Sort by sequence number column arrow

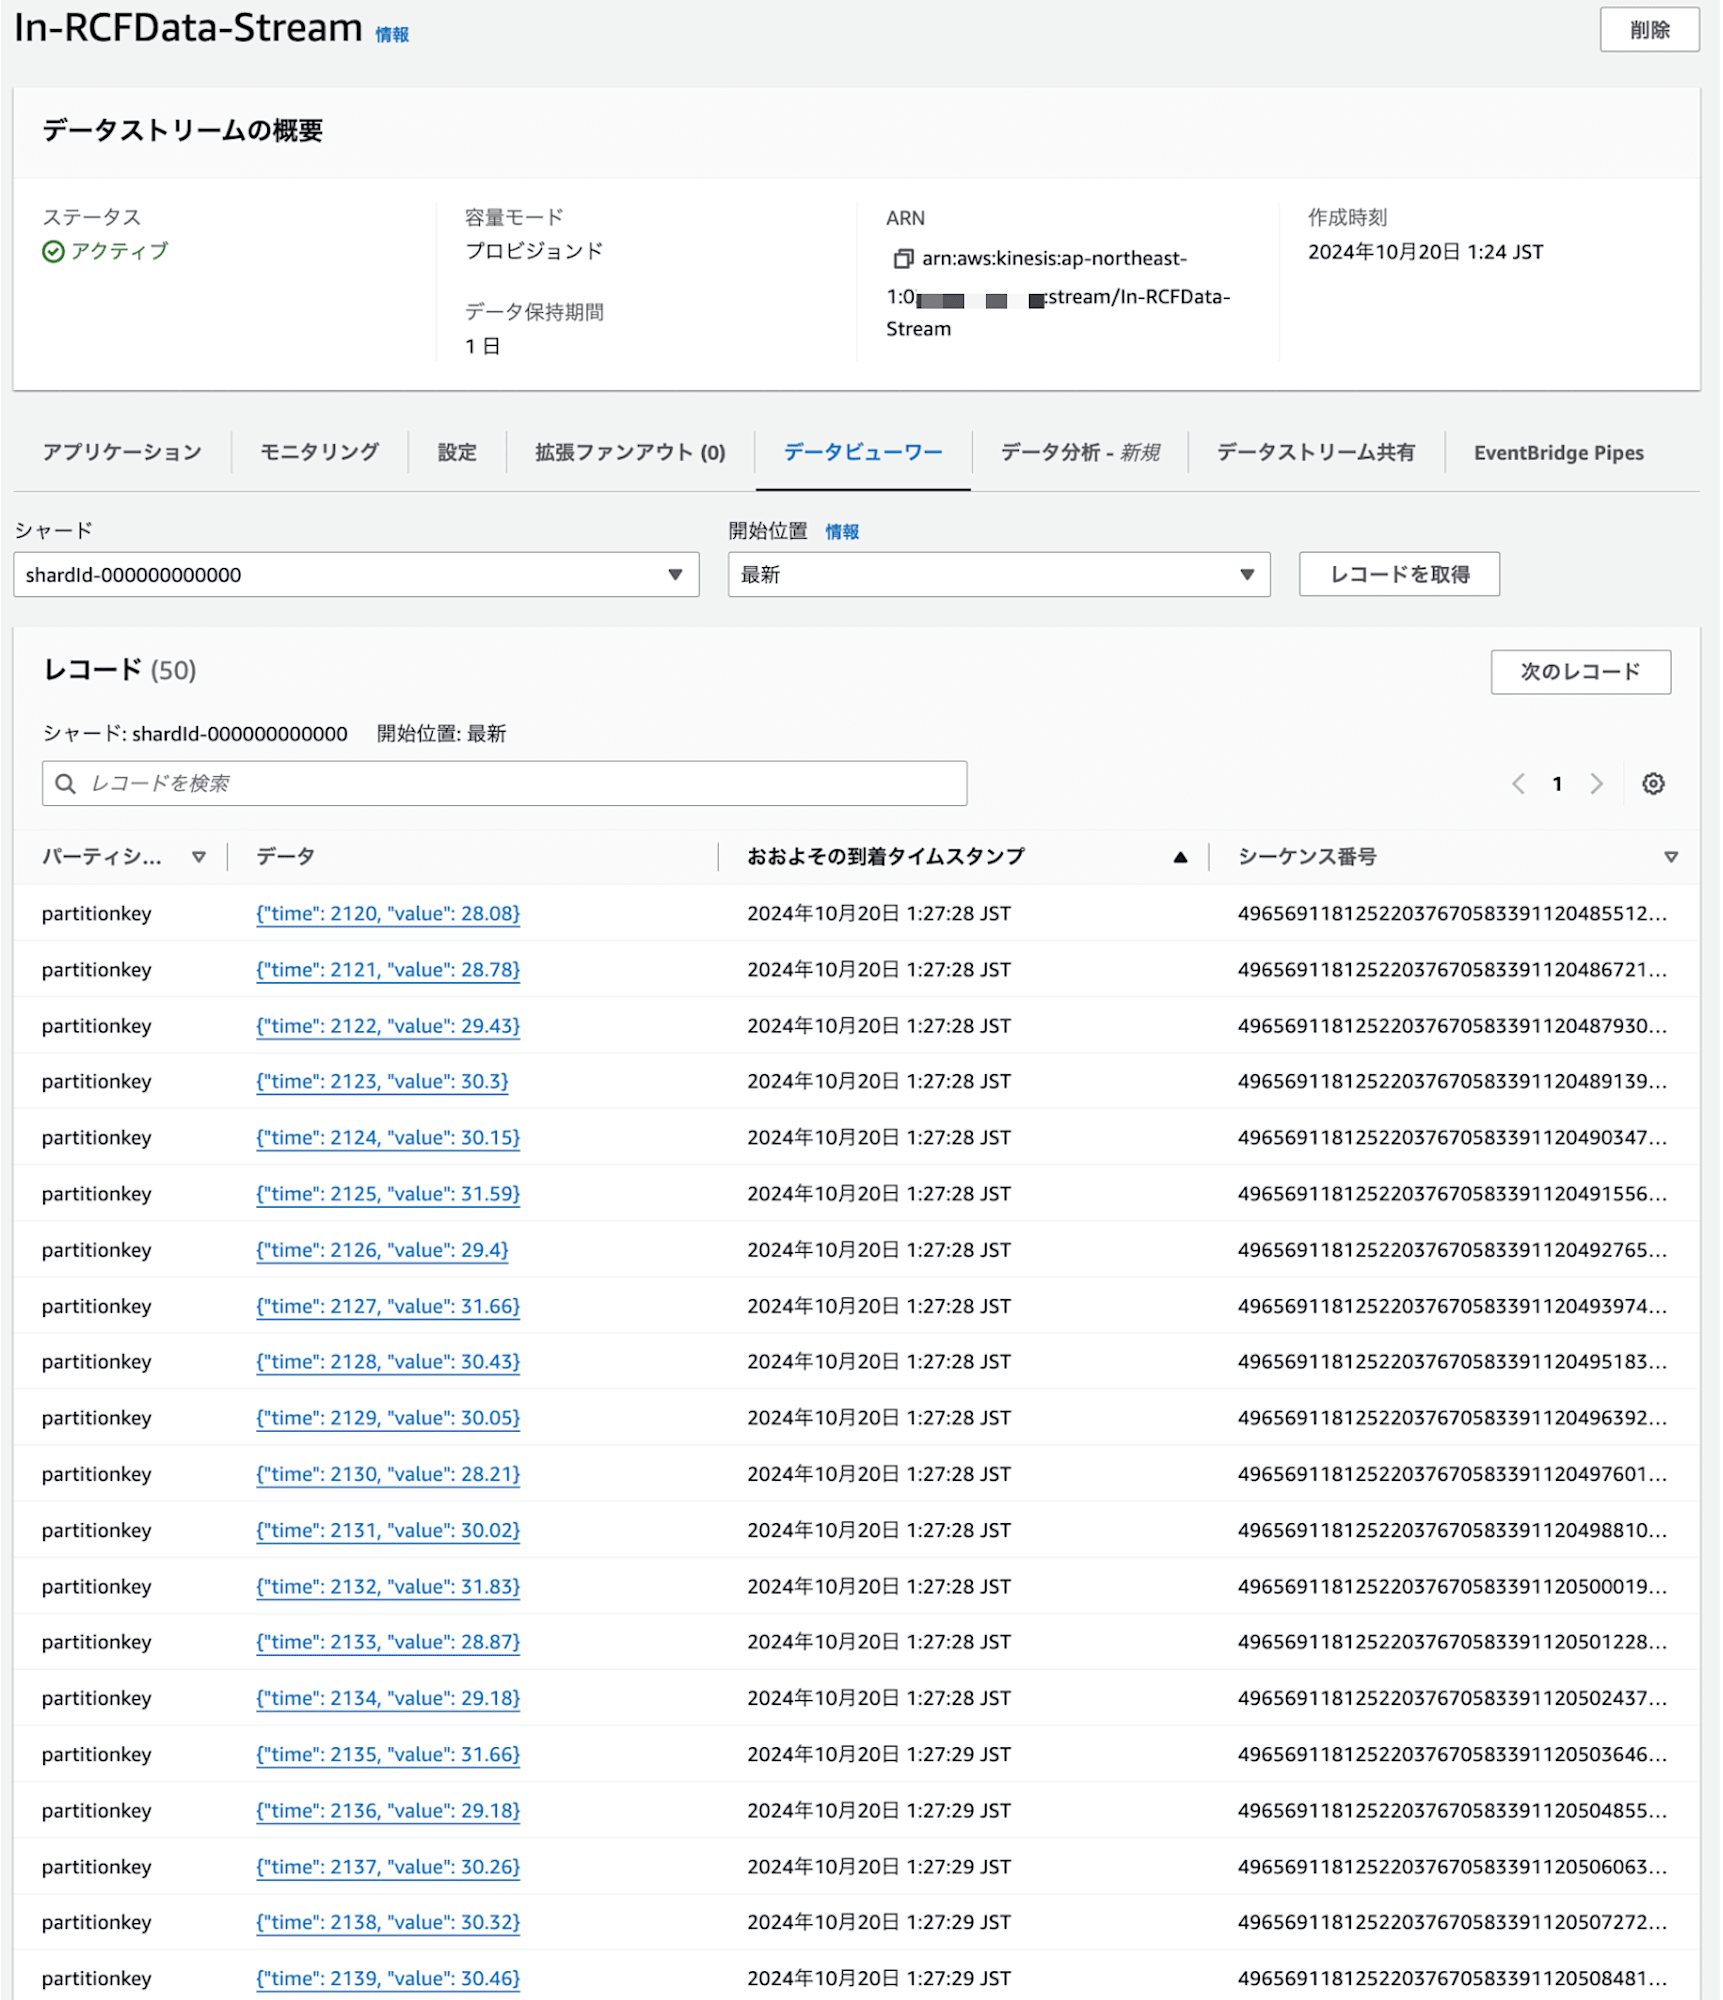point(1673,858)
